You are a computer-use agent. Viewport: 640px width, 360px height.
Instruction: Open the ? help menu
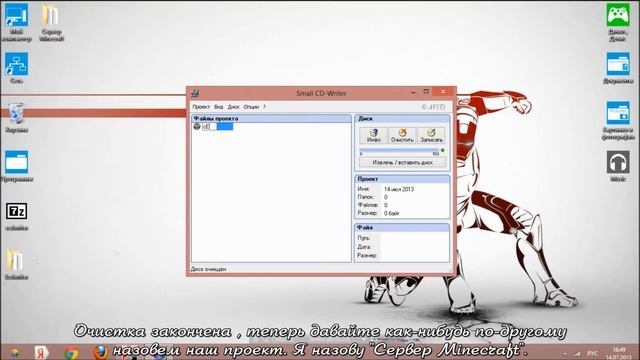pyautogui.click(x=264, y=107)
